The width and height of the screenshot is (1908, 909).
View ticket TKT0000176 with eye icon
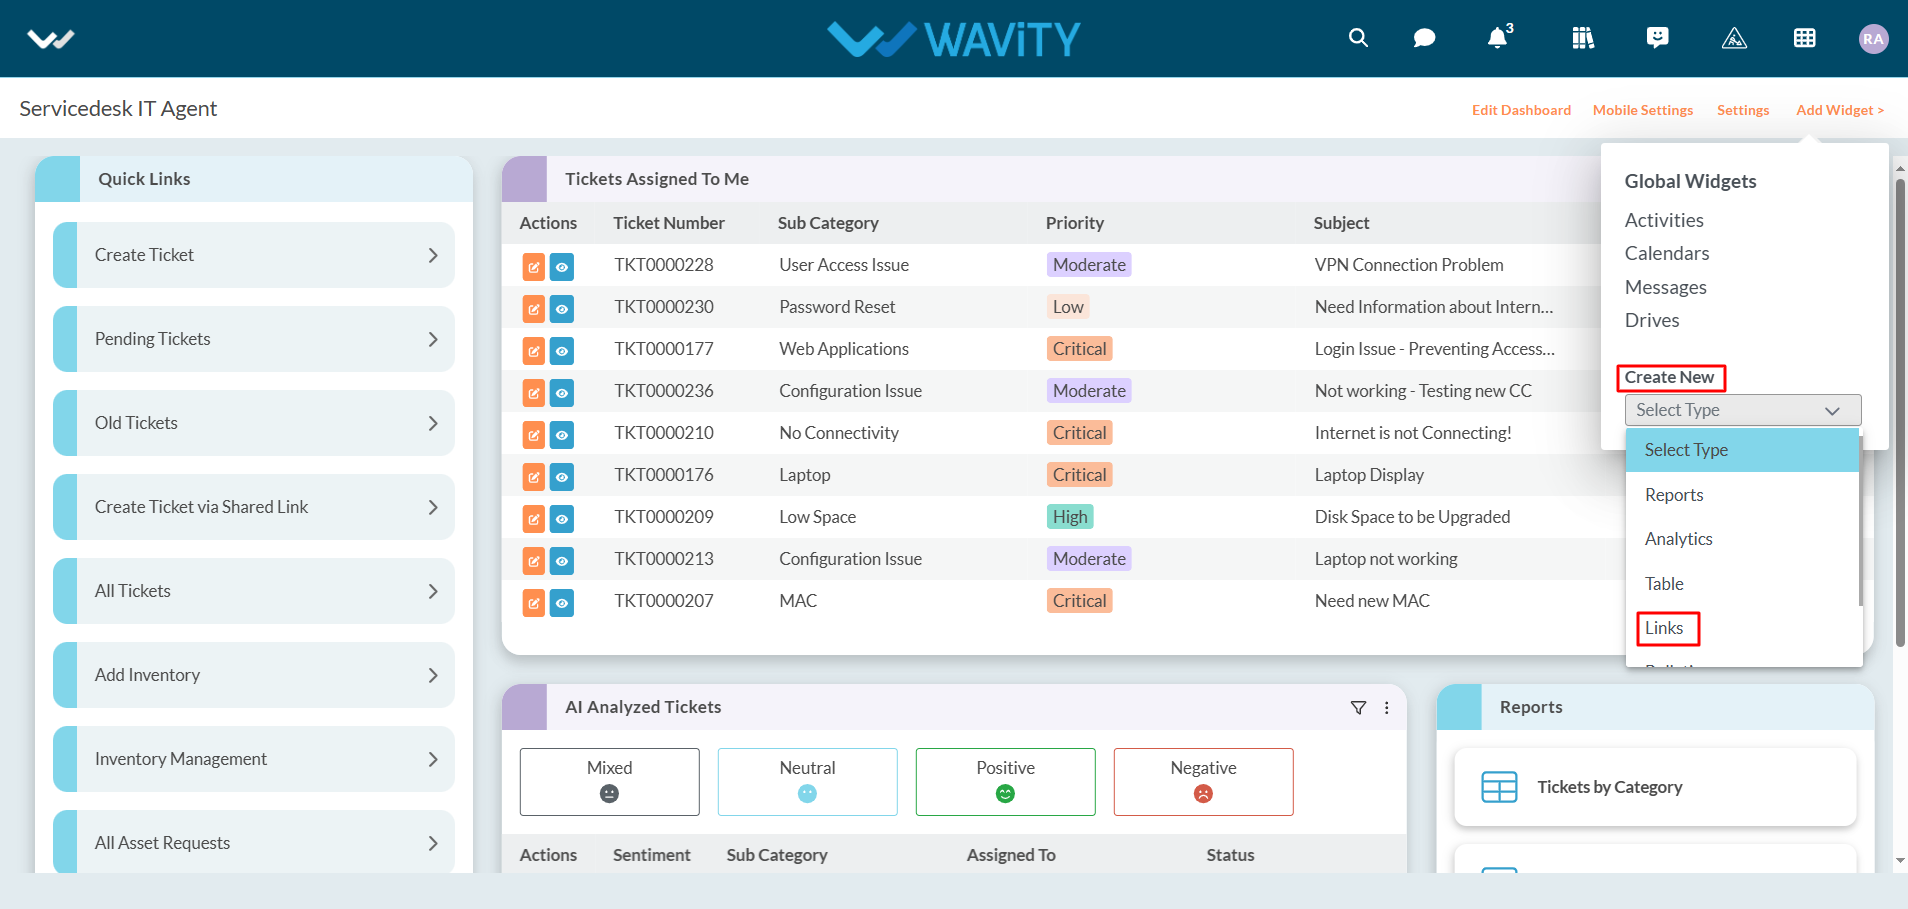pos(562,477)
